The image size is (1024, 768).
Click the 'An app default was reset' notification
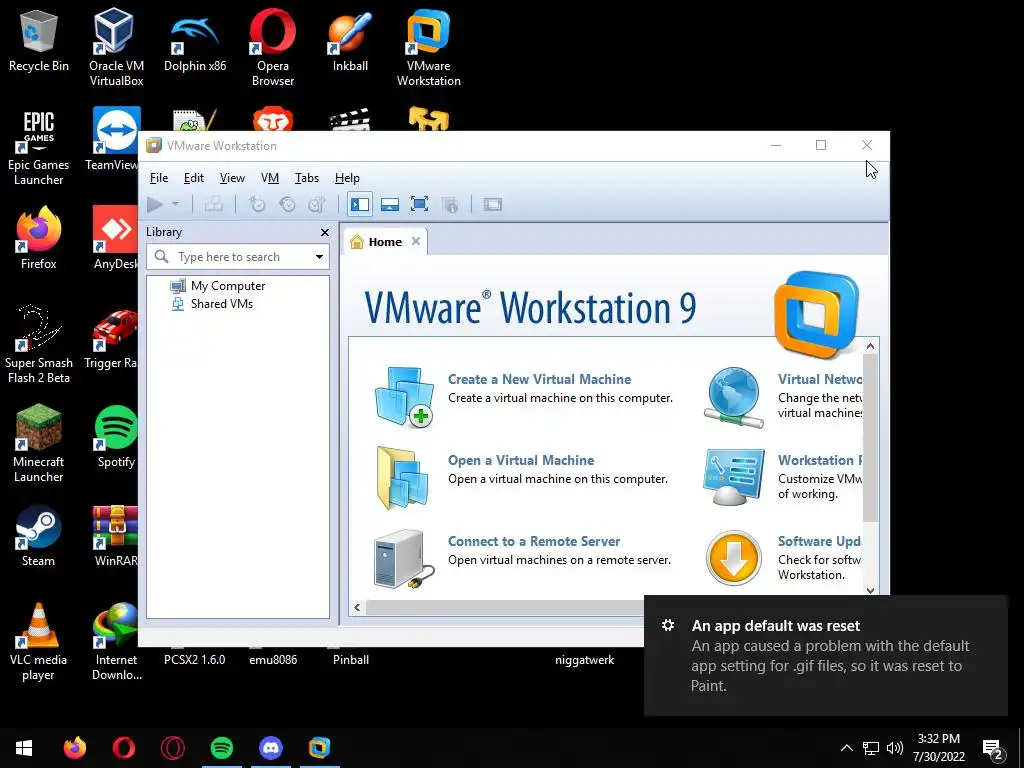click(x=825, y=655)
